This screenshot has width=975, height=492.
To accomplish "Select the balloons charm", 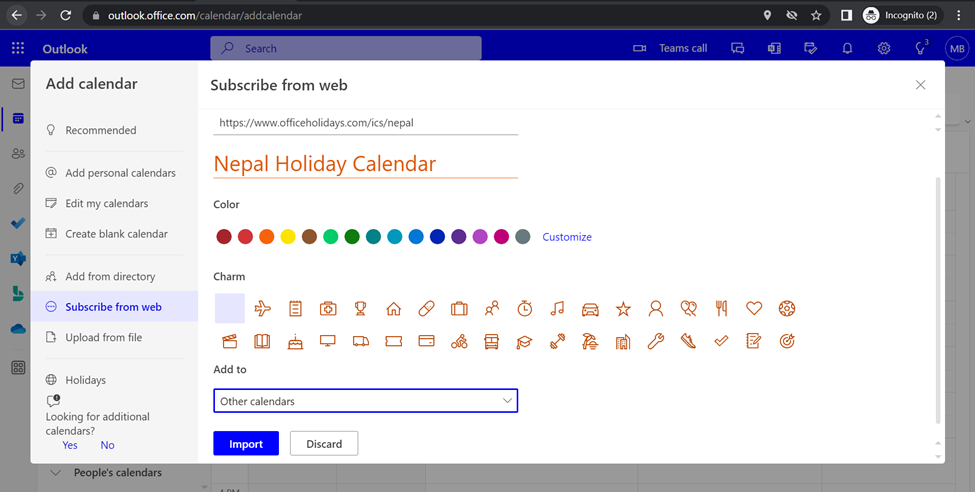I will pyautogui.click(x=688, y=309).
